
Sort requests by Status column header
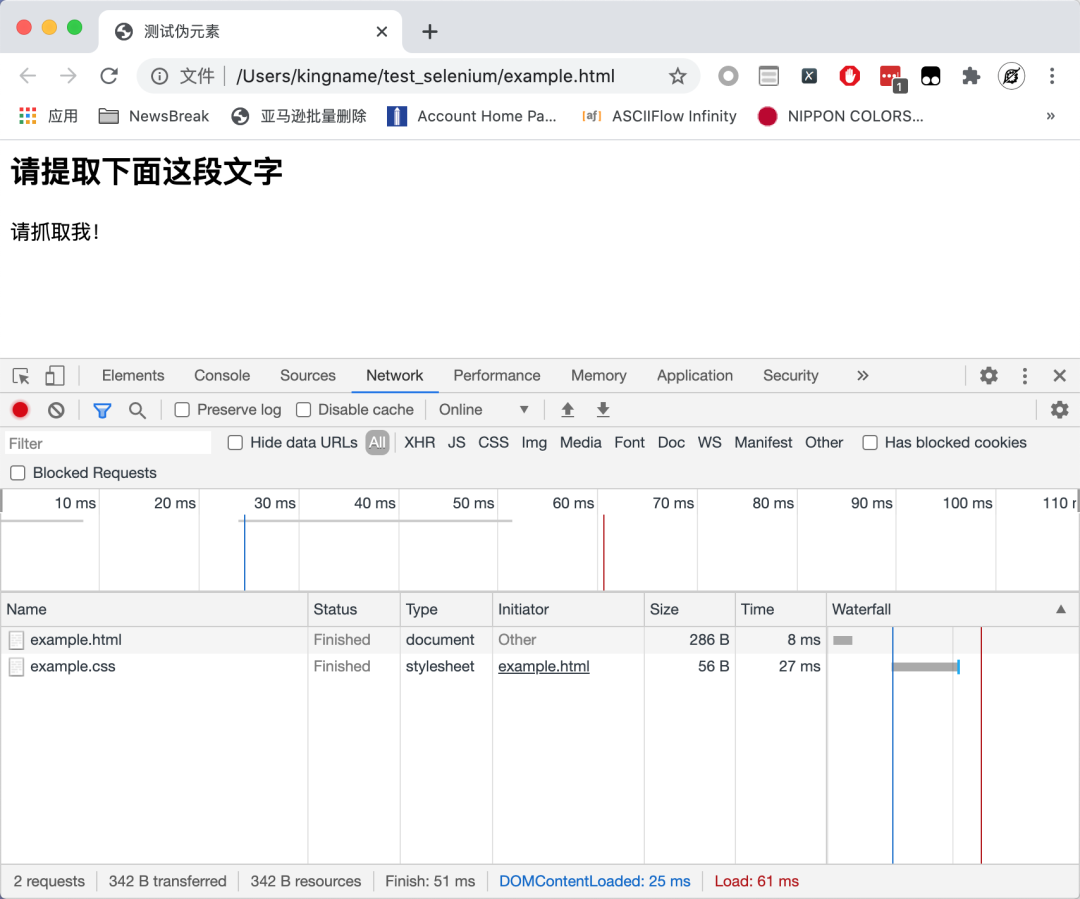(354, 609)
